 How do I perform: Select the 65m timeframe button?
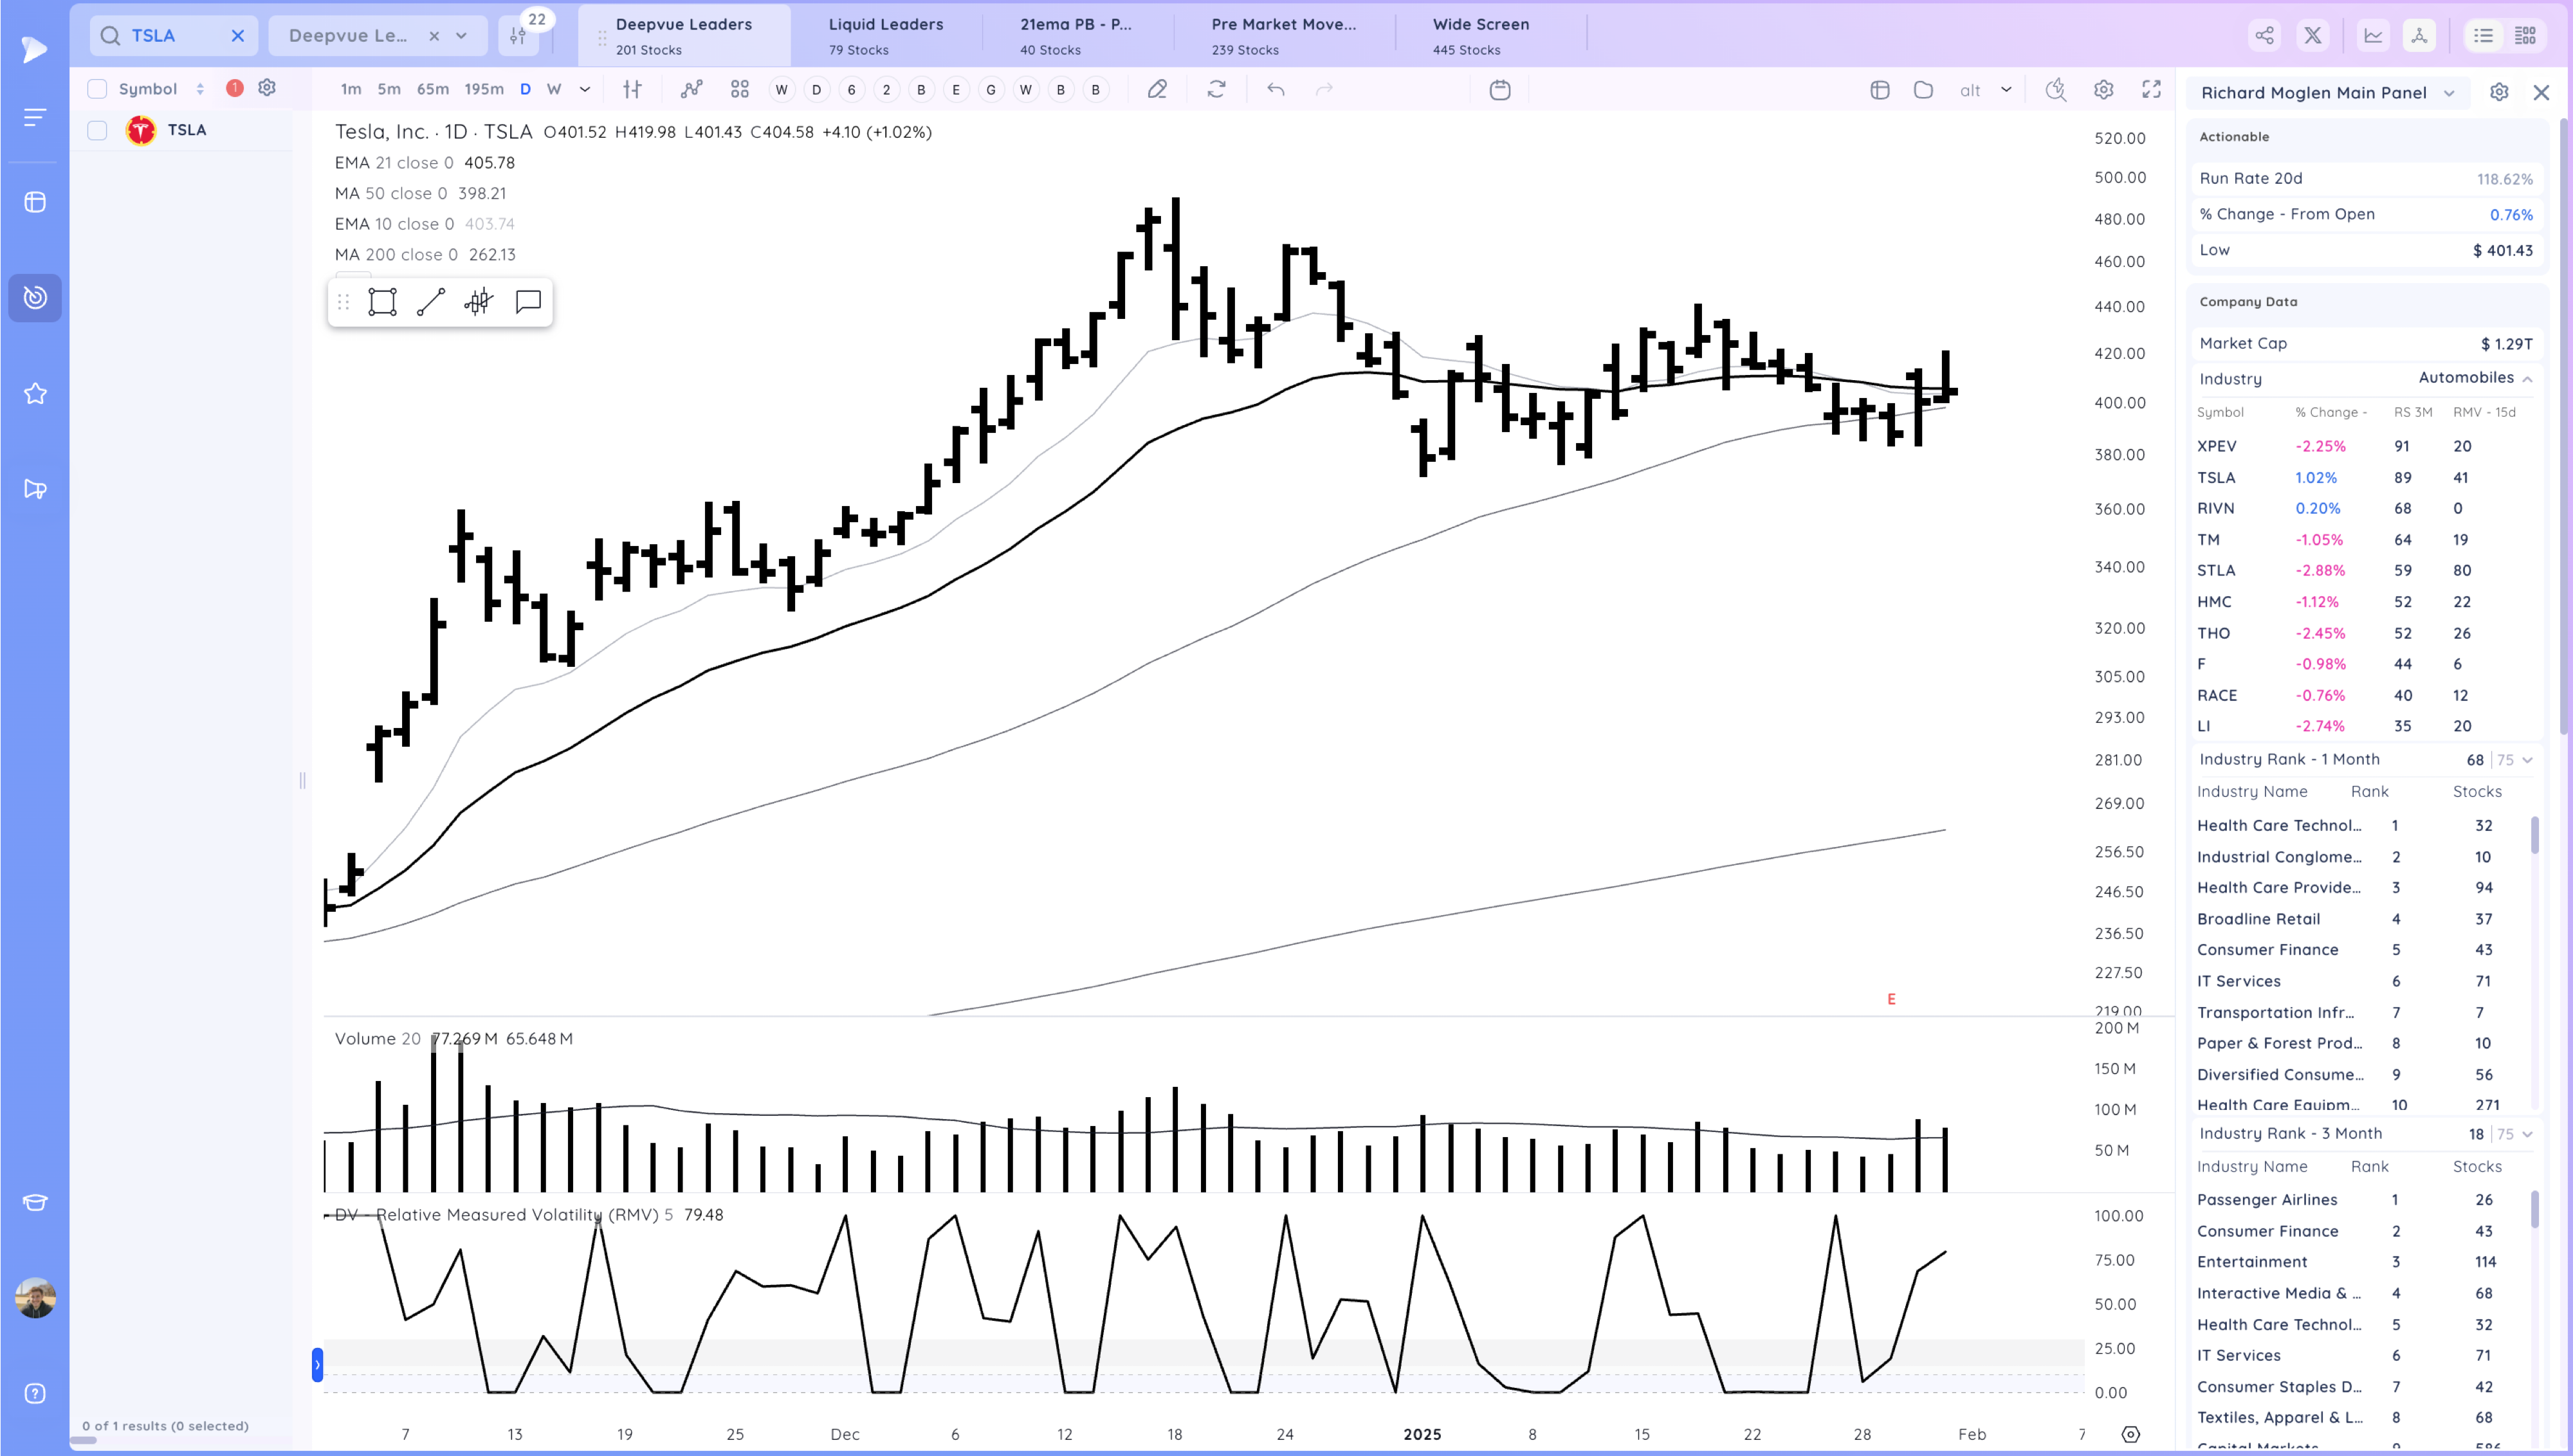tap(432, 89)
